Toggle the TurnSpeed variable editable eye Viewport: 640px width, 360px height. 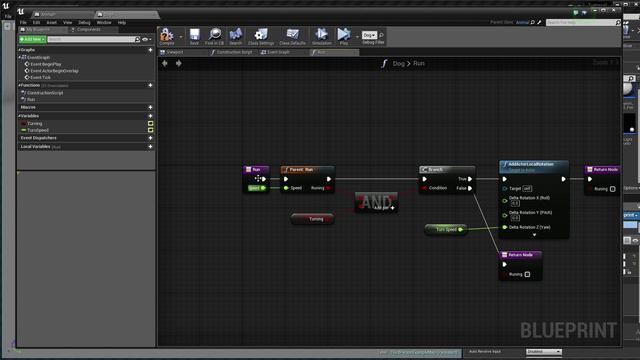[150, 130]
